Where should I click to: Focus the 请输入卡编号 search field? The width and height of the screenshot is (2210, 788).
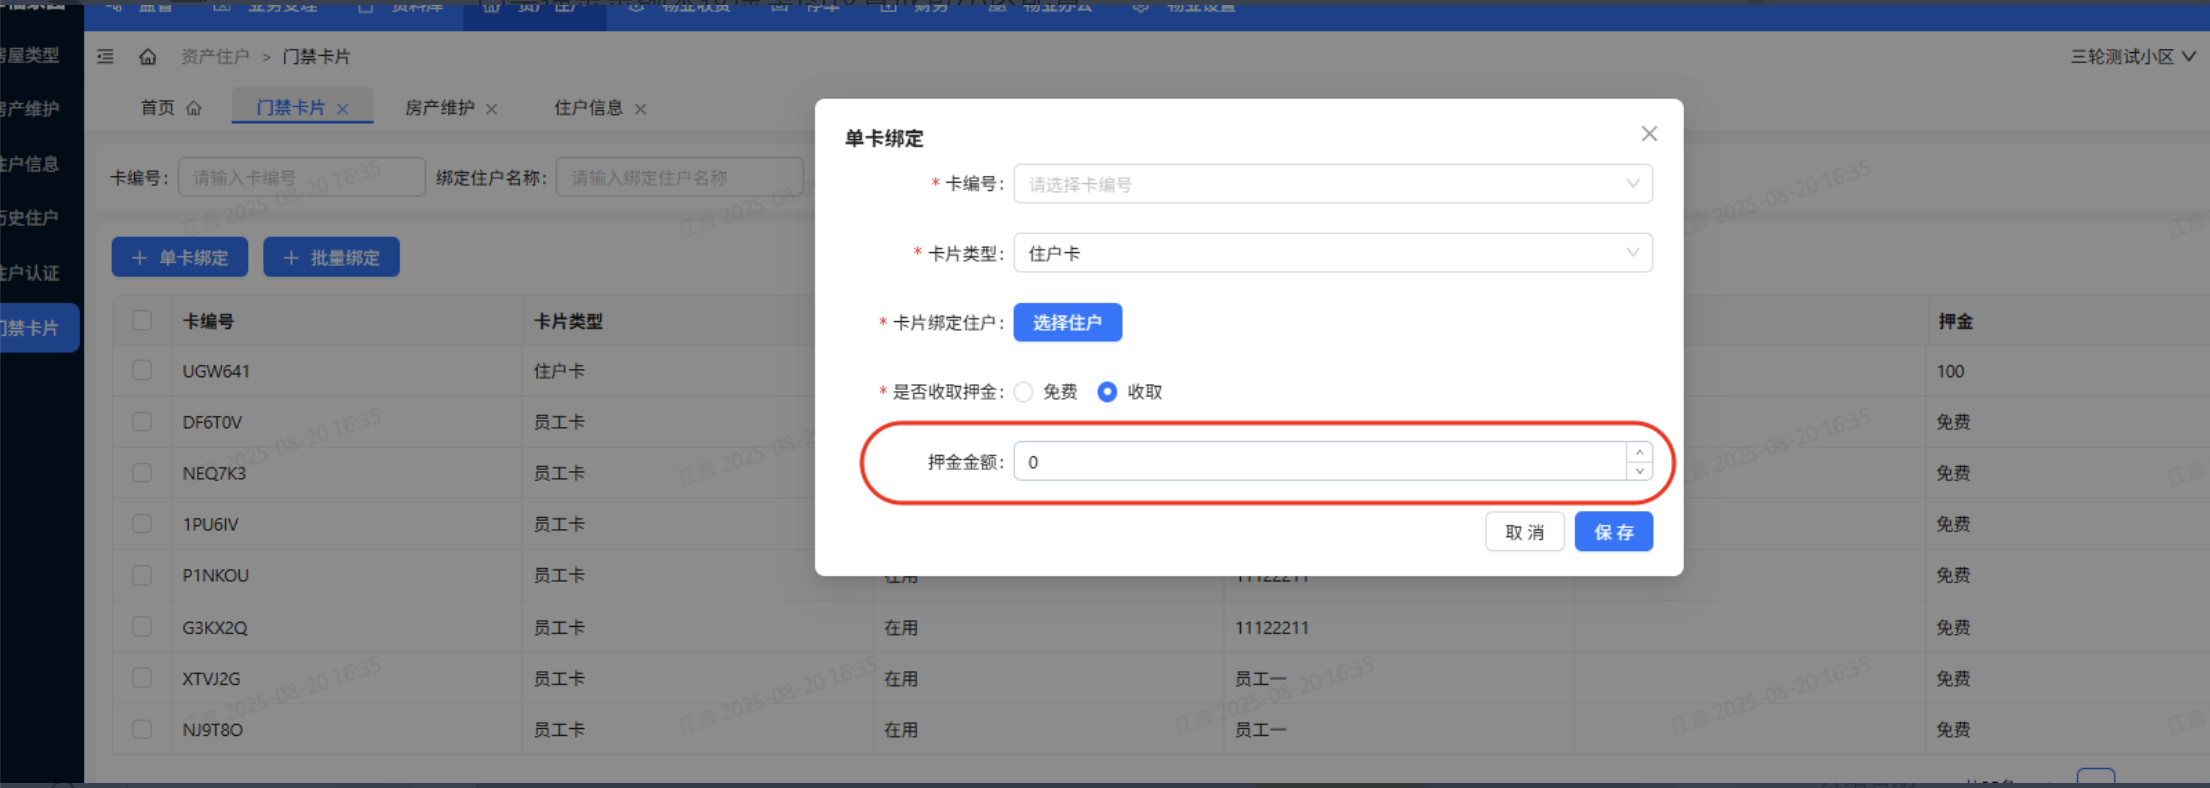click(302, 178)
